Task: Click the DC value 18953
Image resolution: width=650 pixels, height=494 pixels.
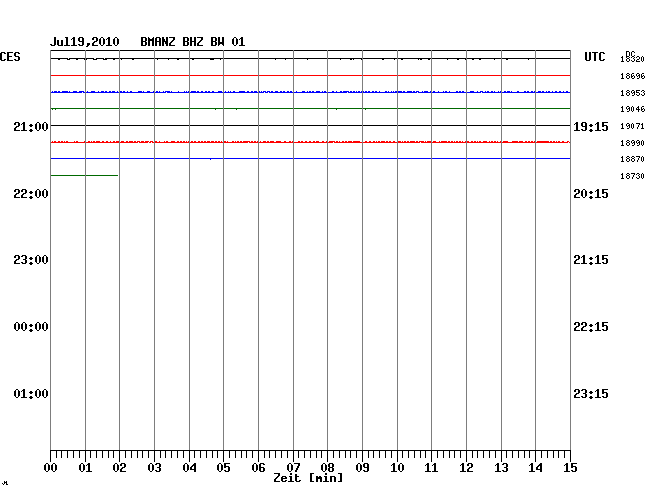Action: [633, 93]
